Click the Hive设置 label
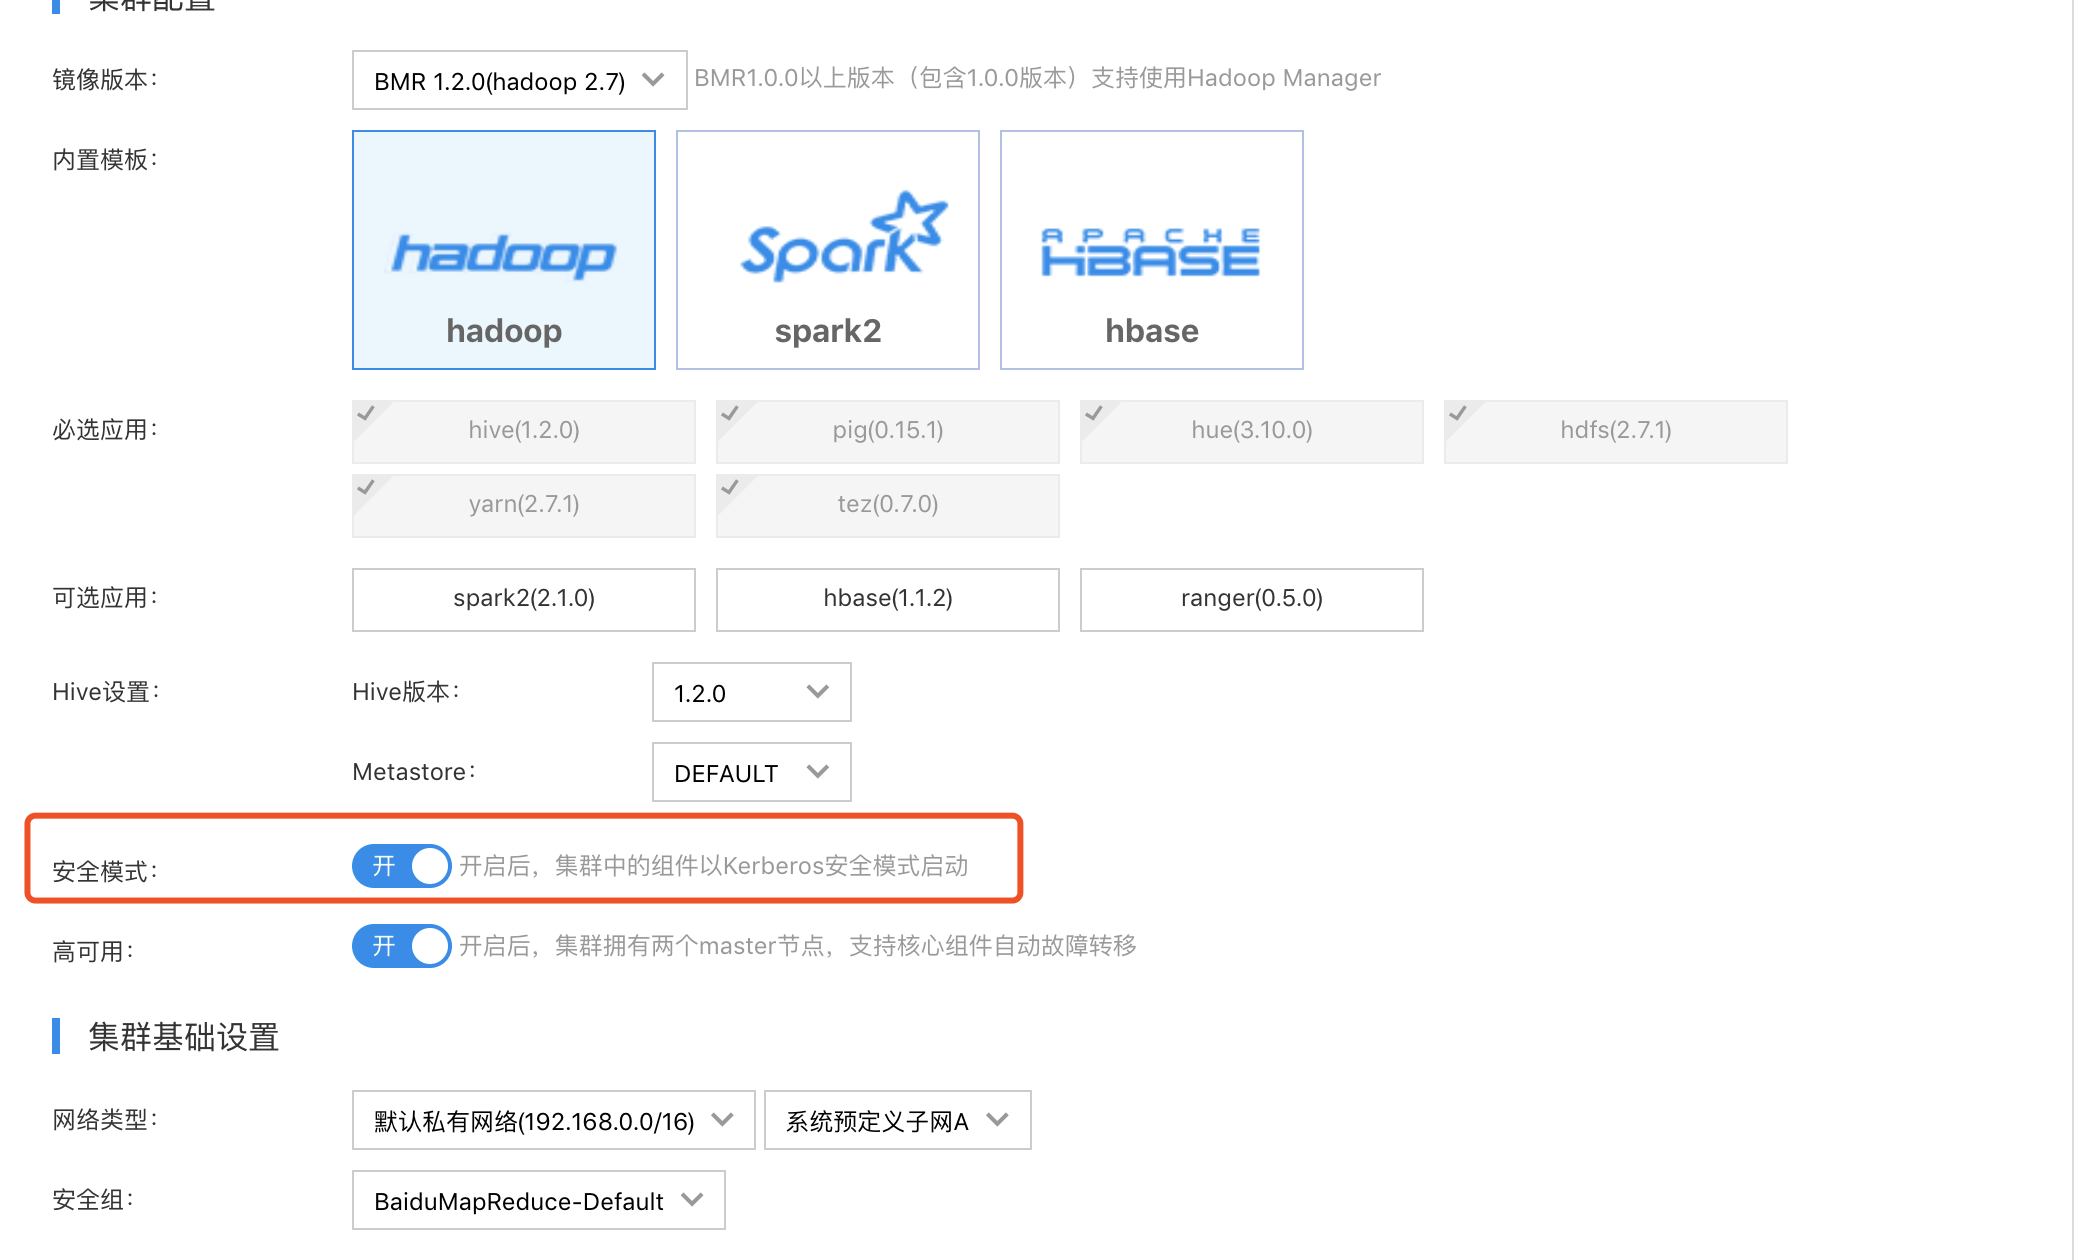 click(x=105, y=692)
